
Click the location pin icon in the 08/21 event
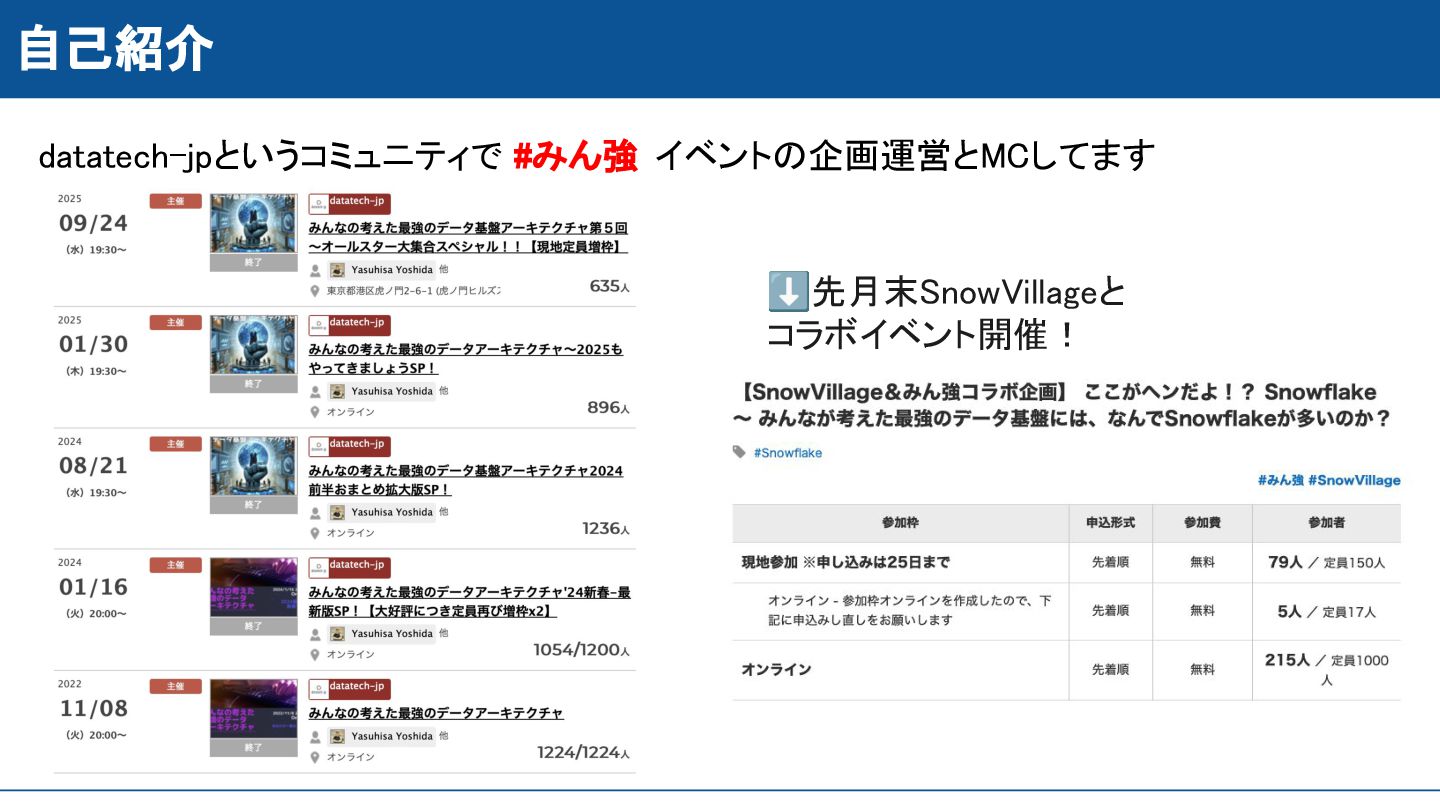pyautogui.click(x=315, y=533)
